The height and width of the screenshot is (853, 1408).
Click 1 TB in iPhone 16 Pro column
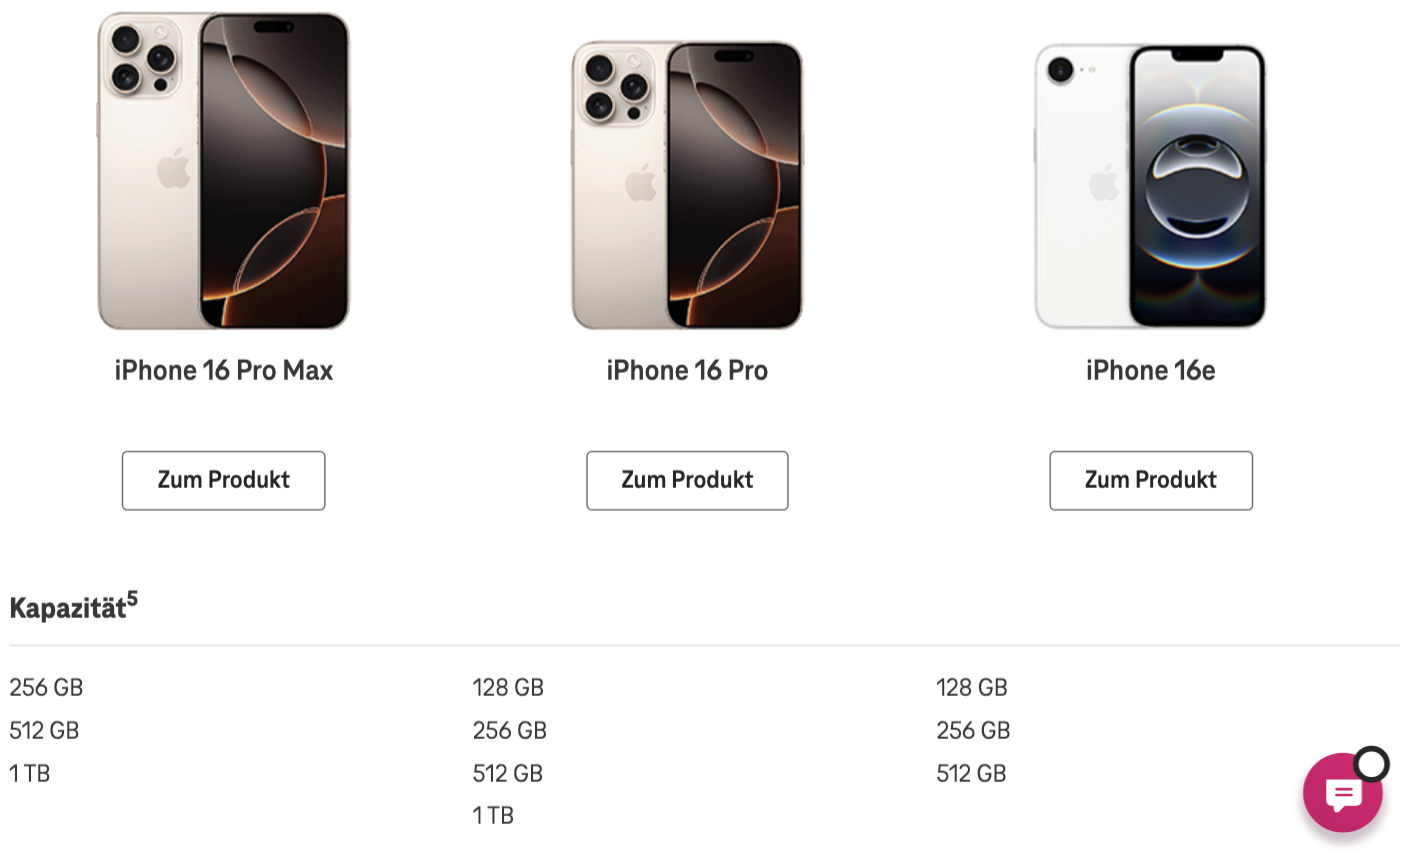493,816
